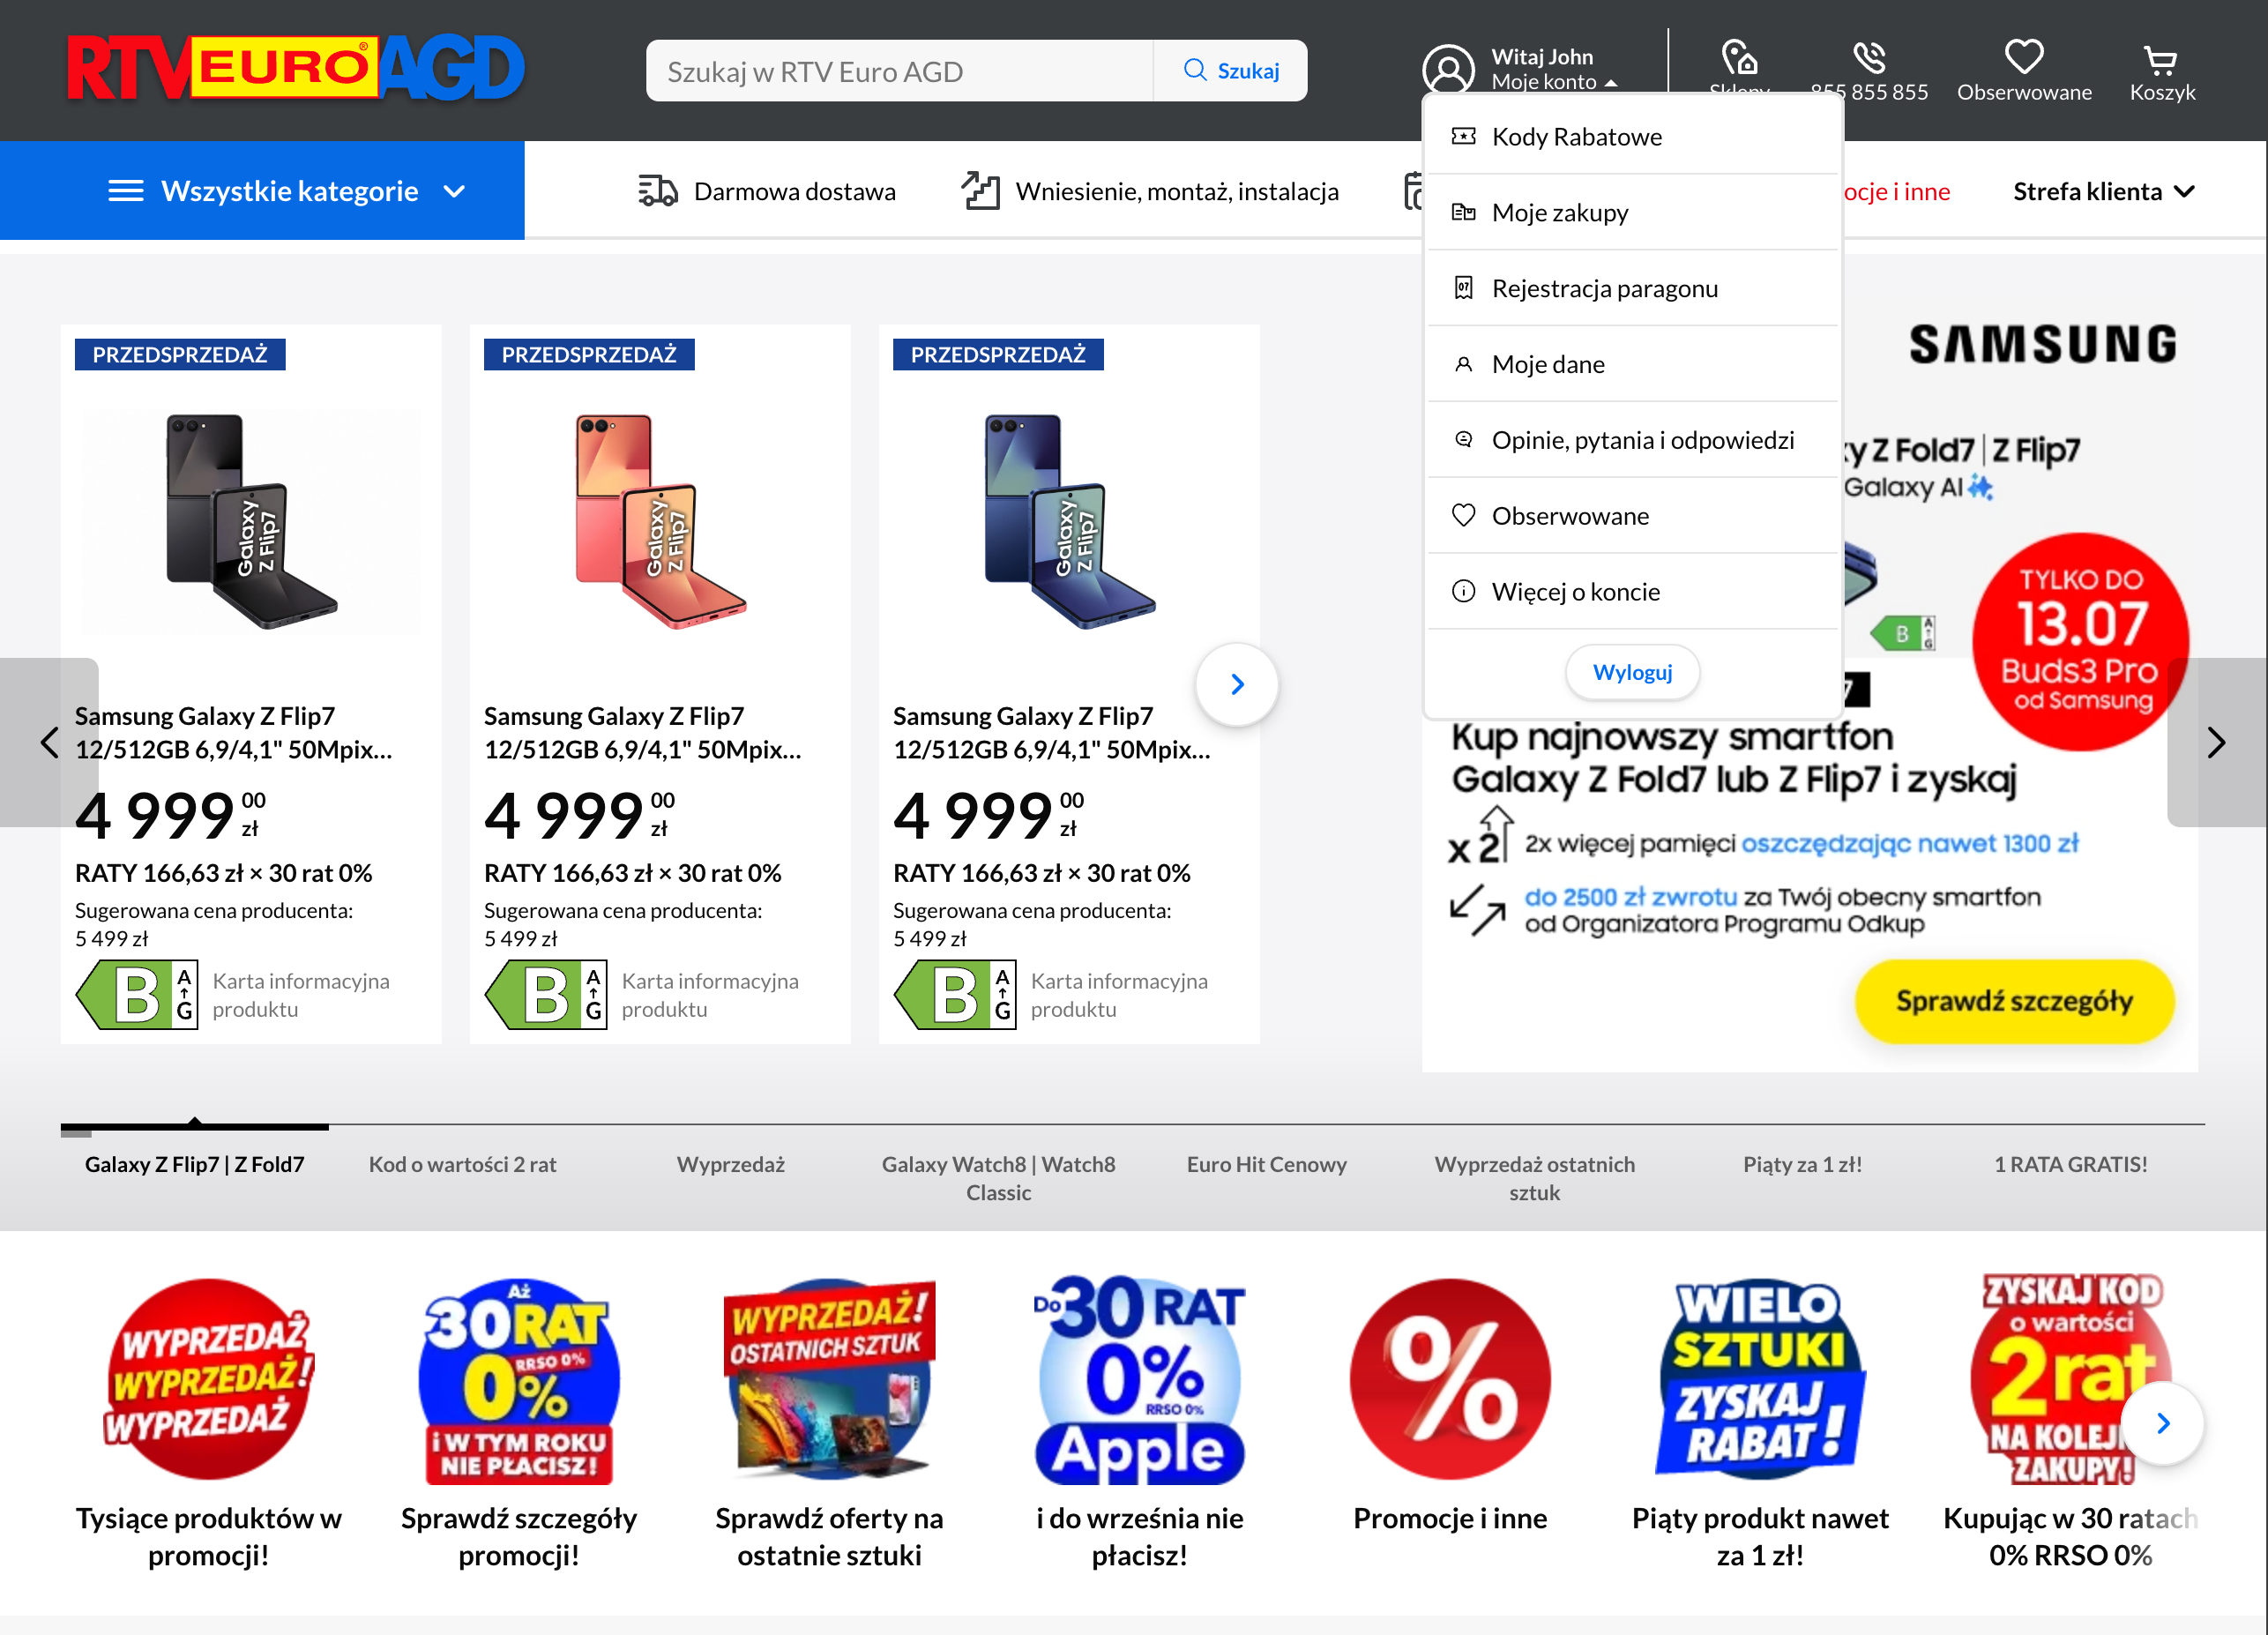Open the Sklepy store locator icon
Image resolution: width=2268 pixels, height=1635 pixels.
(x=1739, y=57)
